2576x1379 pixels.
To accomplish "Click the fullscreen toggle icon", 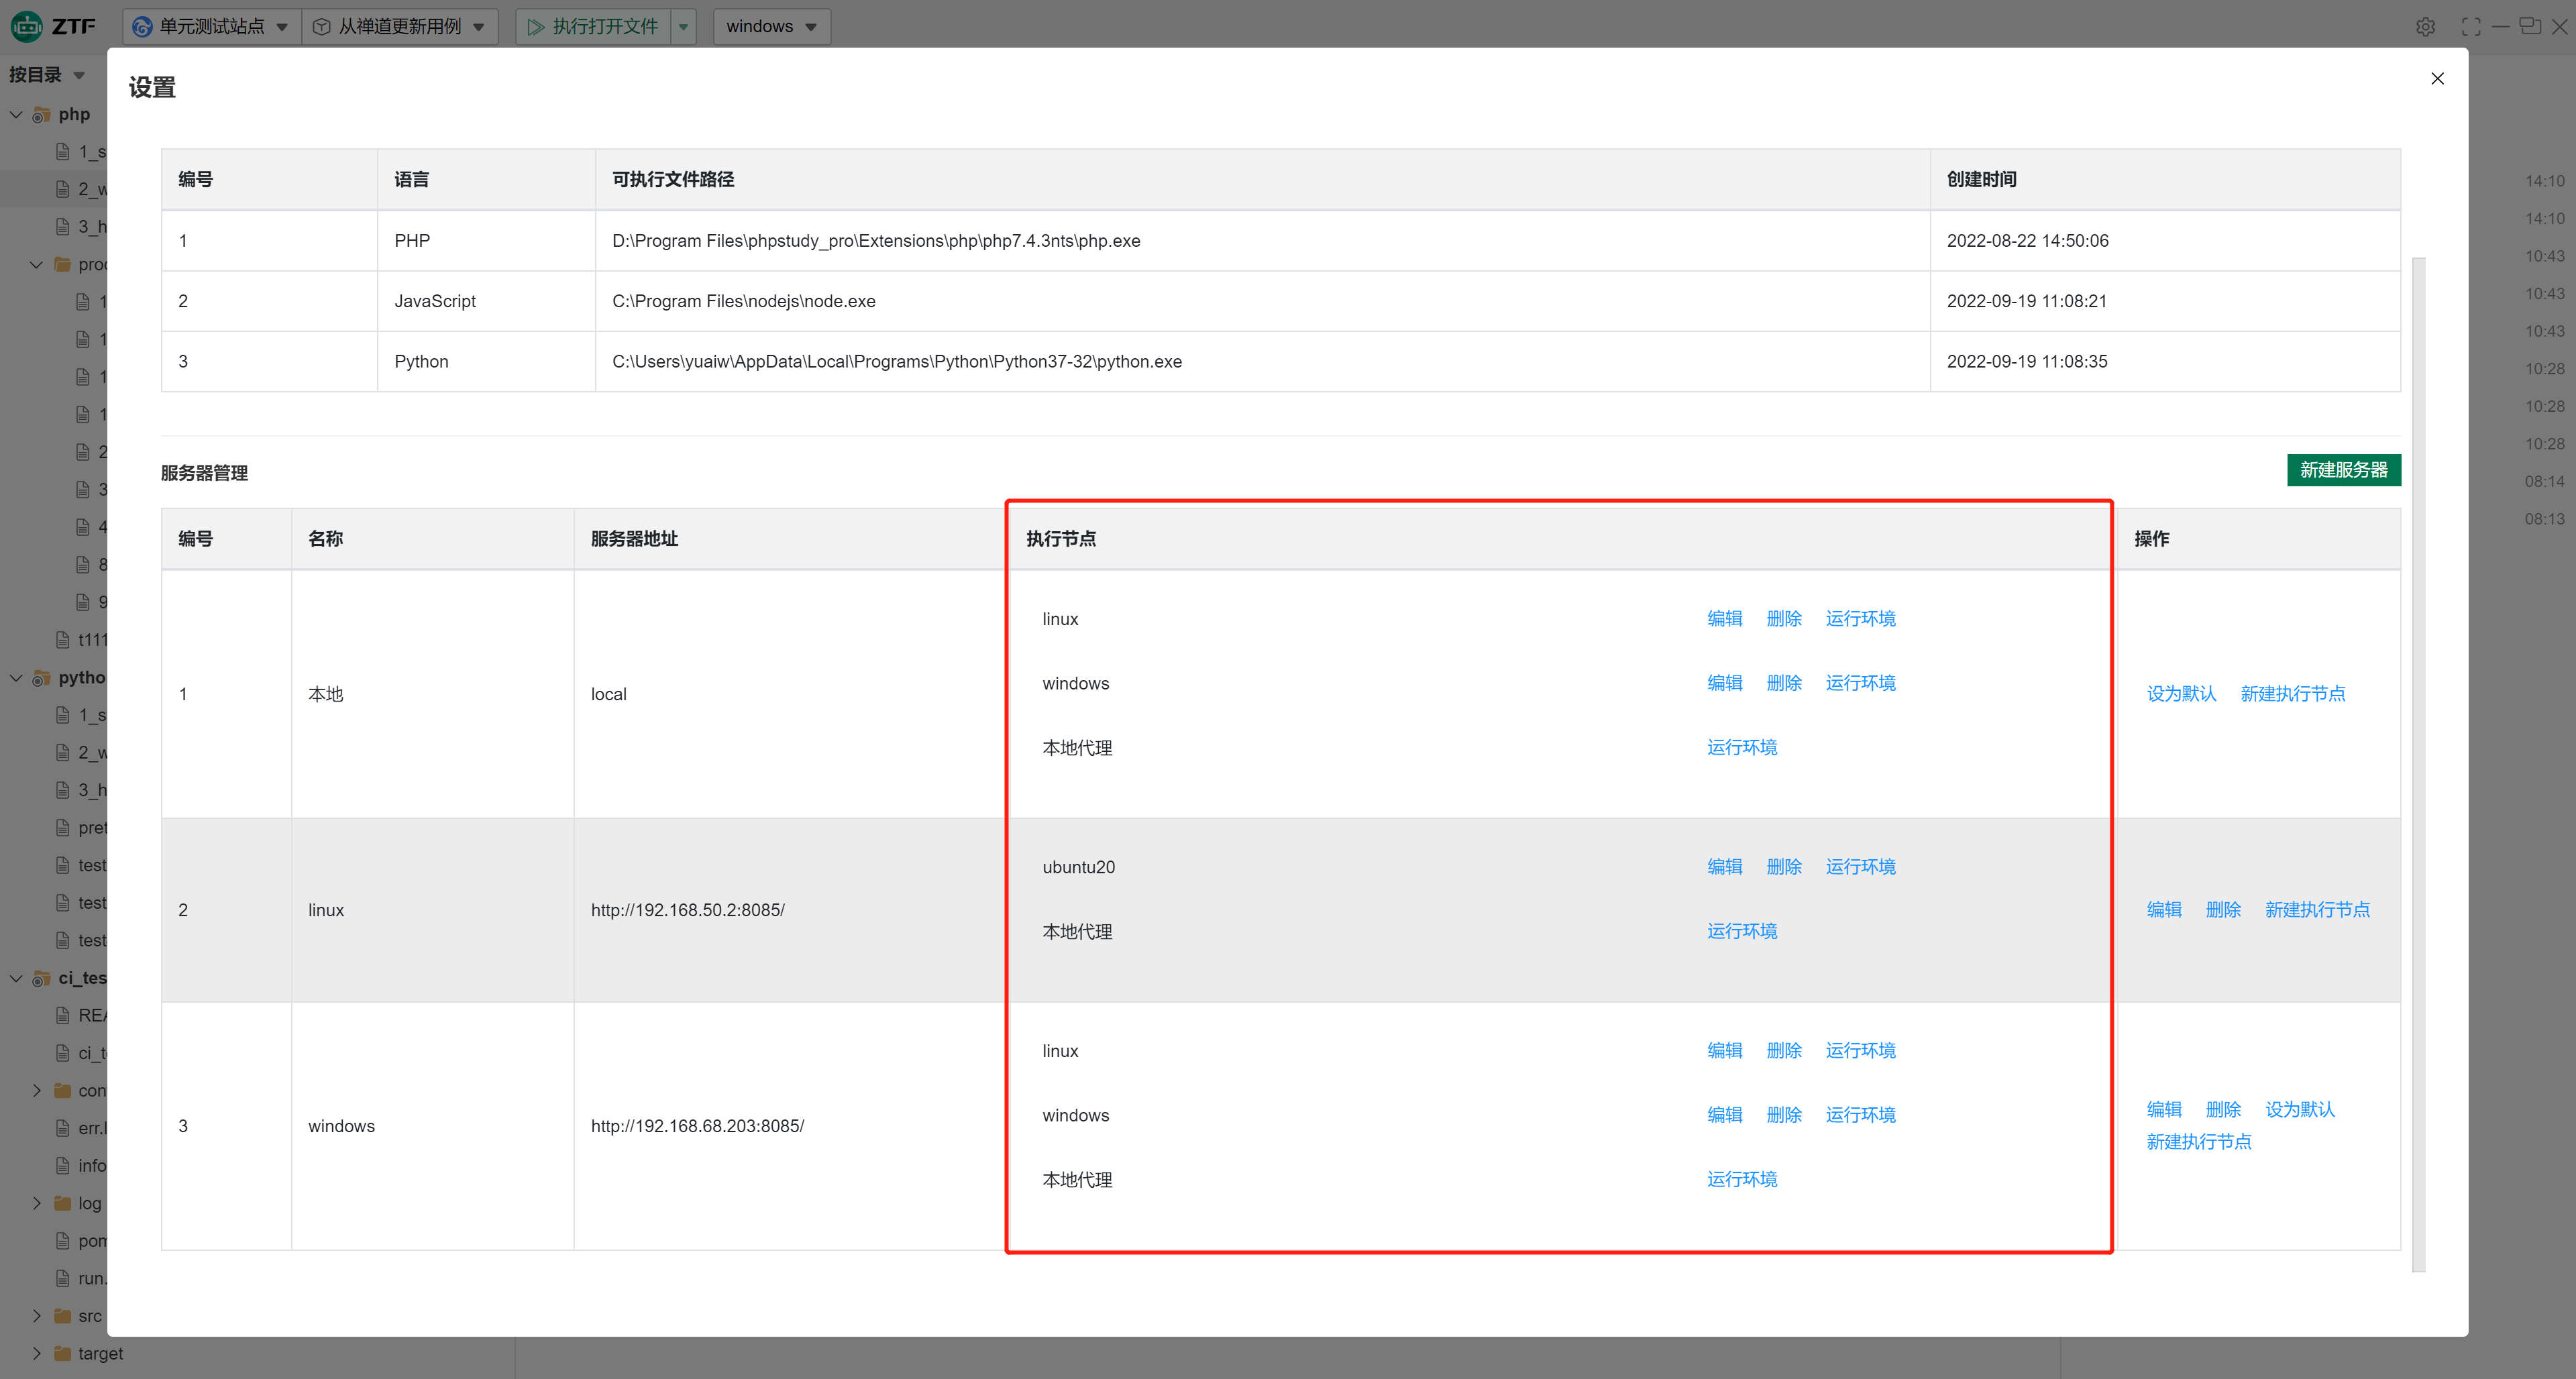I will pyautogui.click(x=2470, y=27).
